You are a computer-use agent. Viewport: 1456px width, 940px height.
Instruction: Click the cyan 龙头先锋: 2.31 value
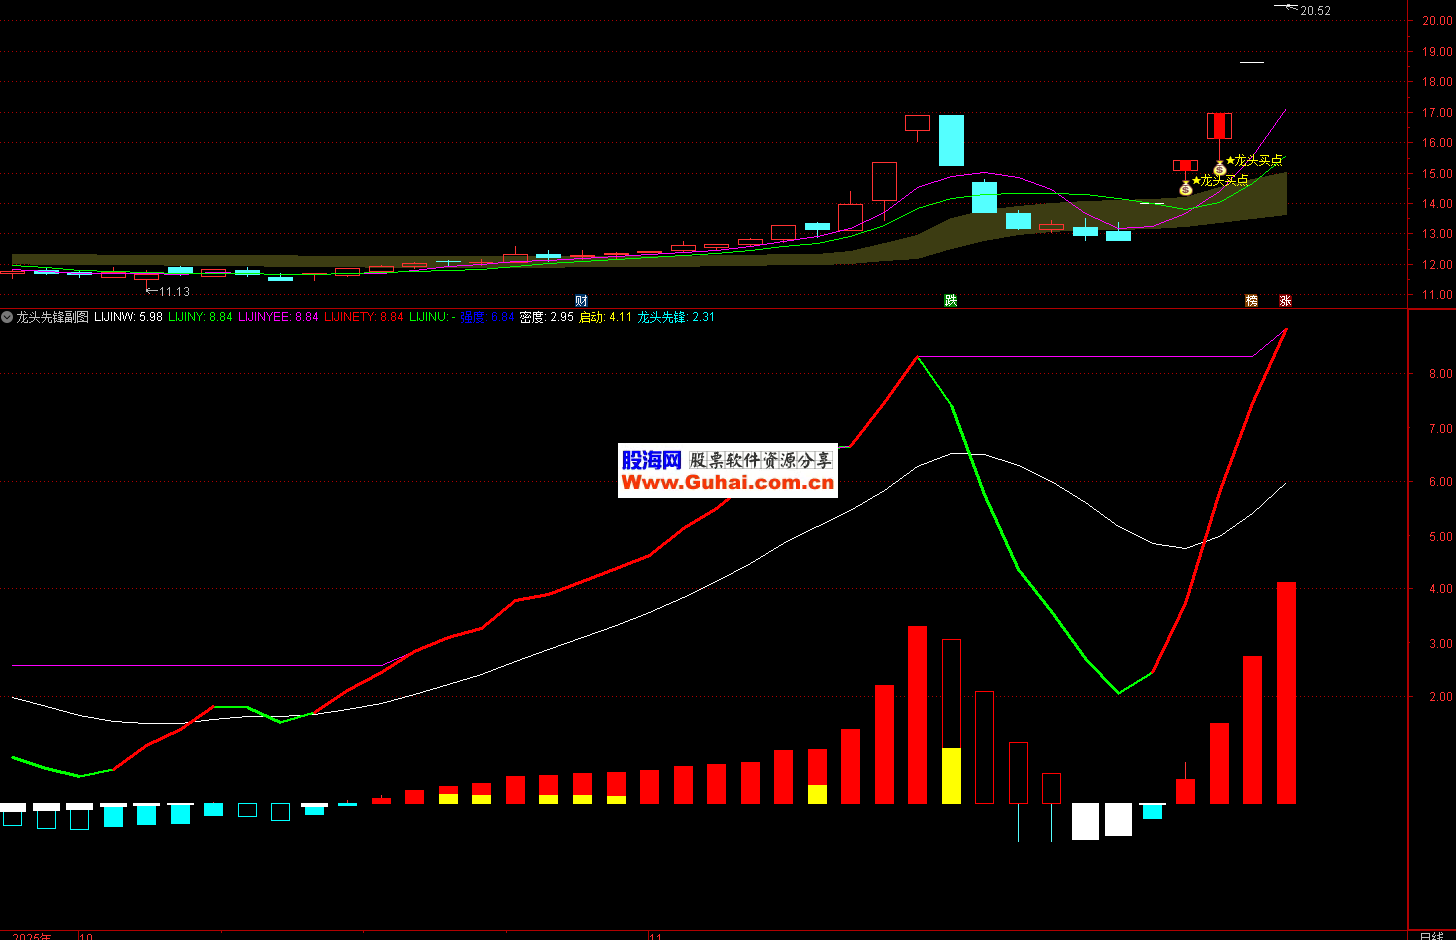click(676, 317)
